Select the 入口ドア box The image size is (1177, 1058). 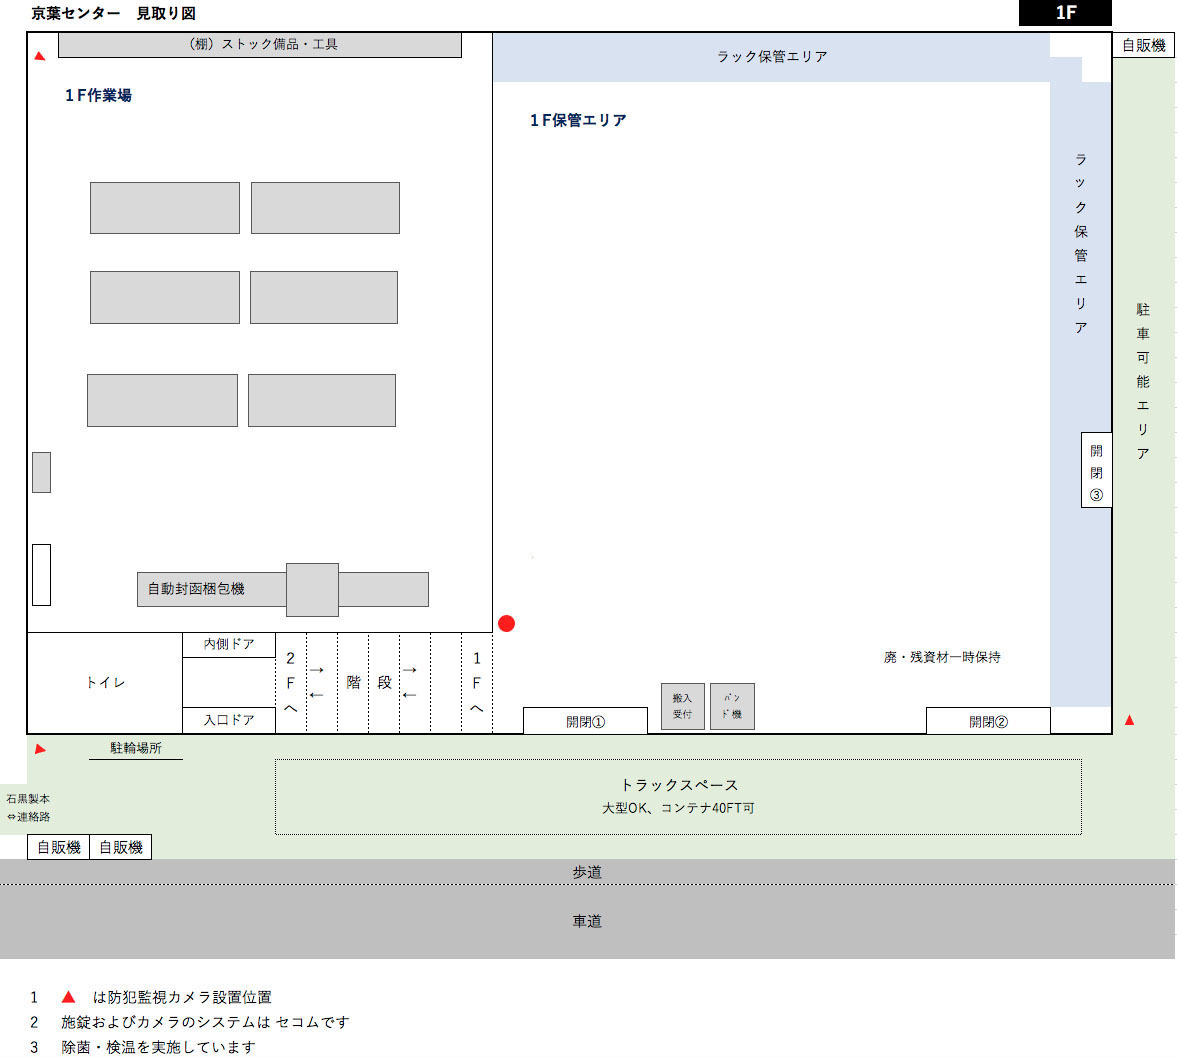tap(229, 720)
